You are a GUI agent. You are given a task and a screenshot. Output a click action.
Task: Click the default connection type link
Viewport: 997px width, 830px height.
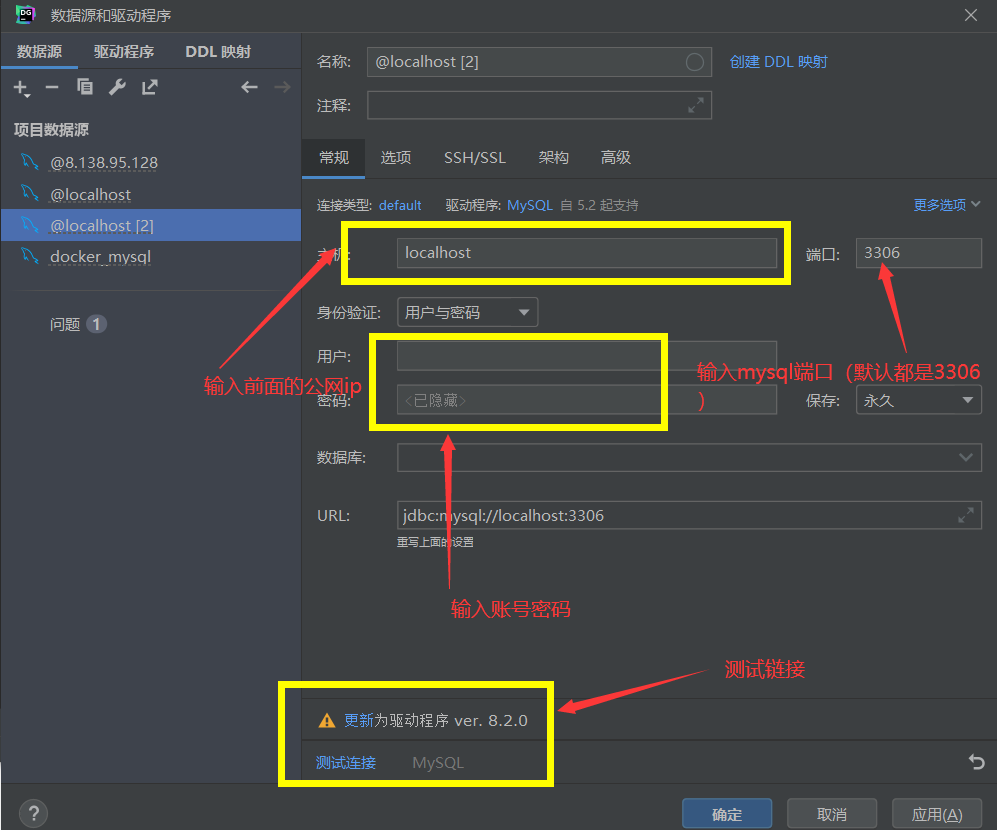click(400, 205)
